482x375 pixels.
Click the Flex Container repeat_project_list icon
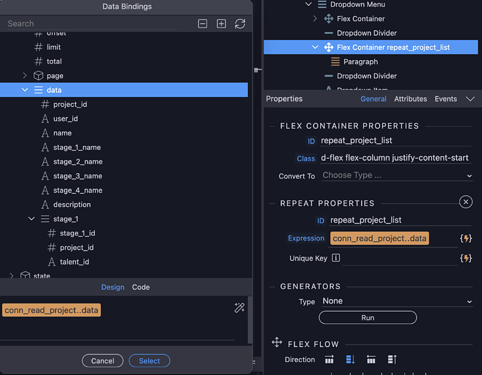coord(329,47)
